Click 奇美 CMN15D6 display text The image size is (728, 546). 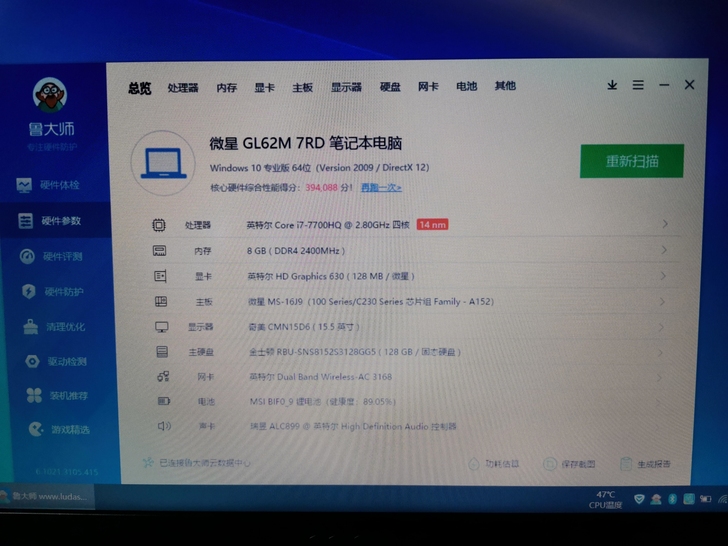click(x=304, y=327)
